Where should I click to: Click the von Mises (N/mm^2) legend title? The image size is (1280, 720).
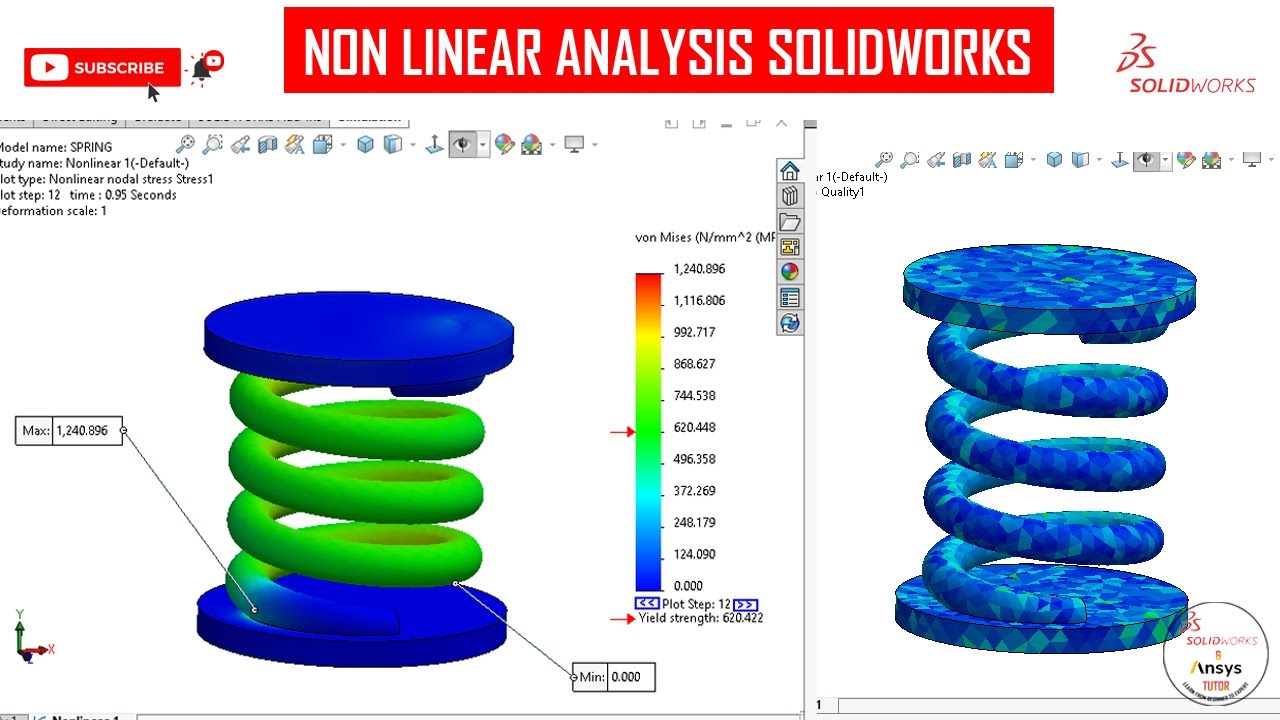pos(706,237)
